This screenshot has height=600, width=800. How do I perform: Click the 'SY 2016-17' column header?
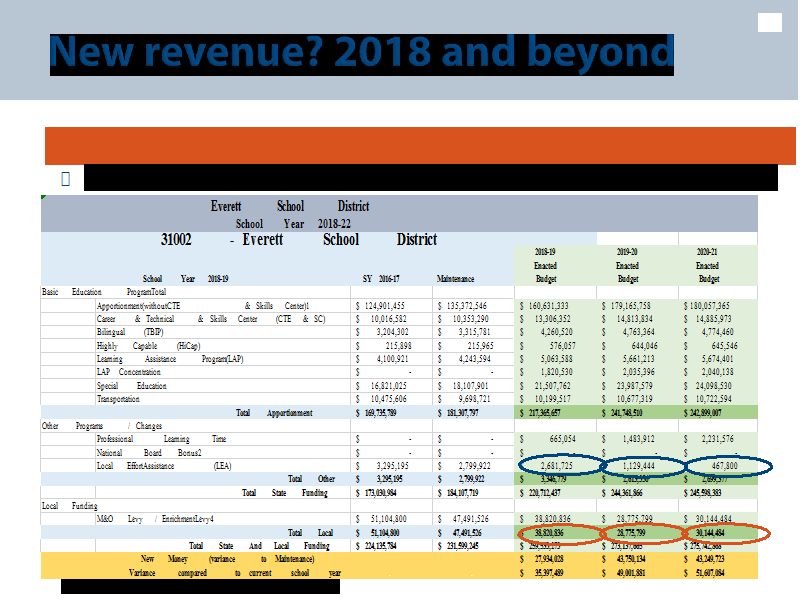pyautogui.click(x=381, y=279)
